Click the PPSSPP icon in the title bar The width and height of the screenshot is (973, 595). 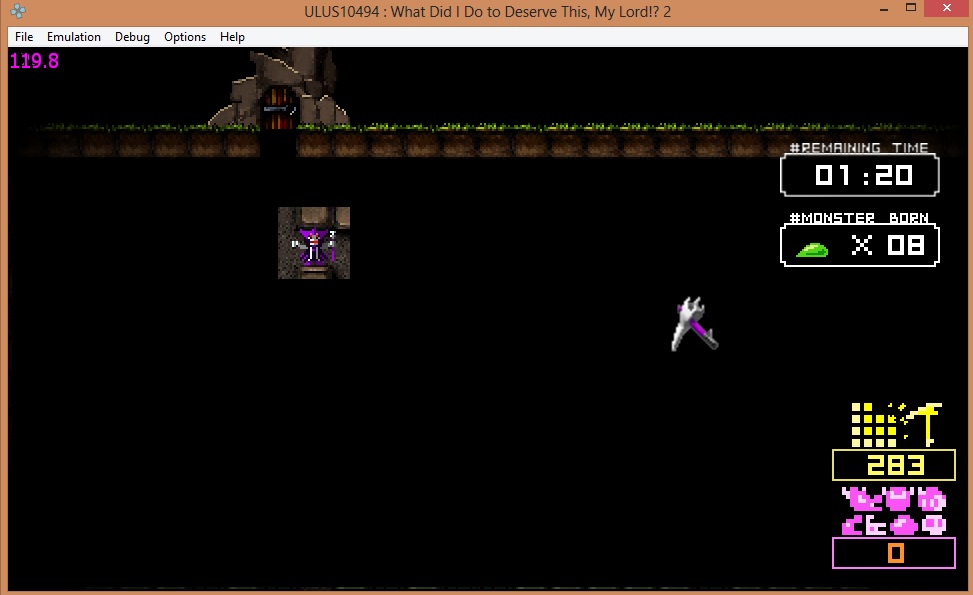[x=18, y=12]
